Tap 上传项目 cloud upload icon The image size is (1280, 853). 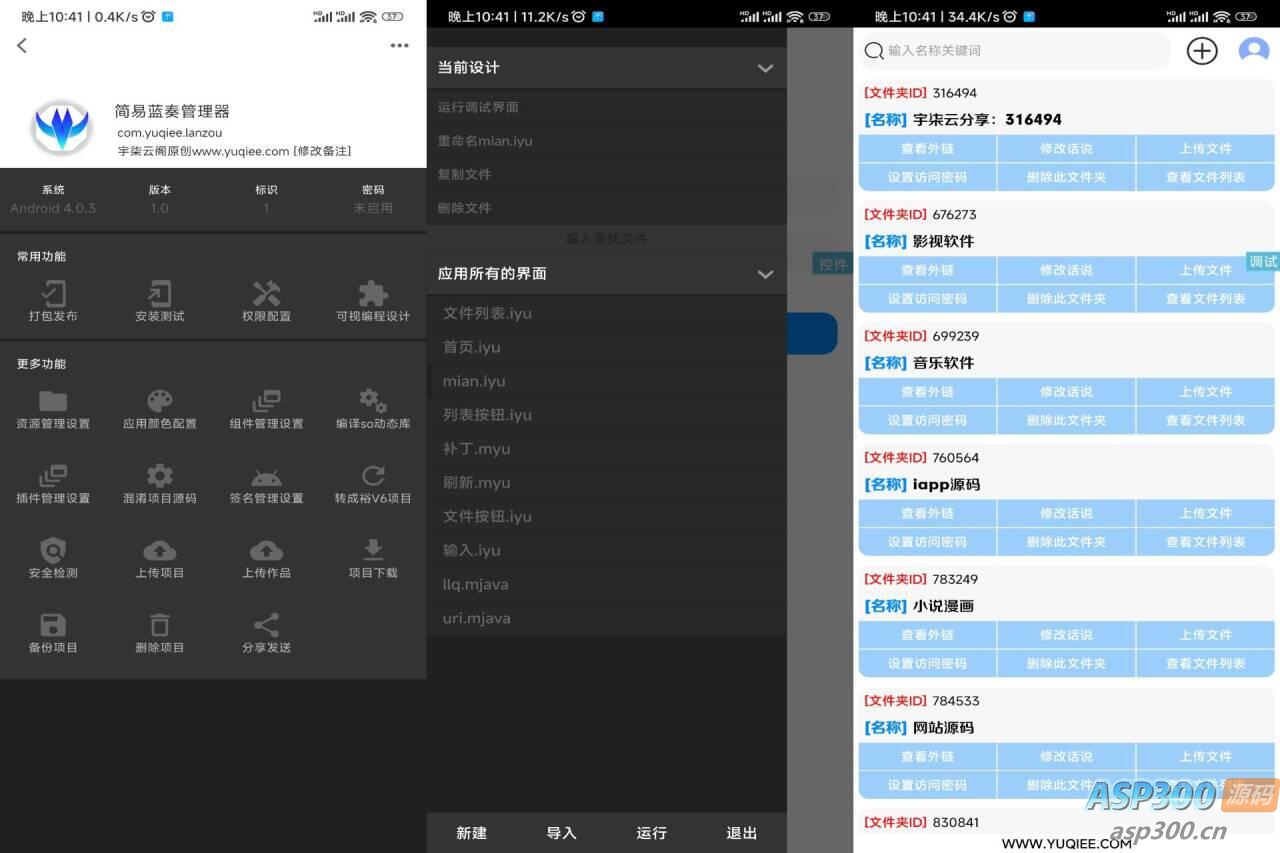(160, 550)
